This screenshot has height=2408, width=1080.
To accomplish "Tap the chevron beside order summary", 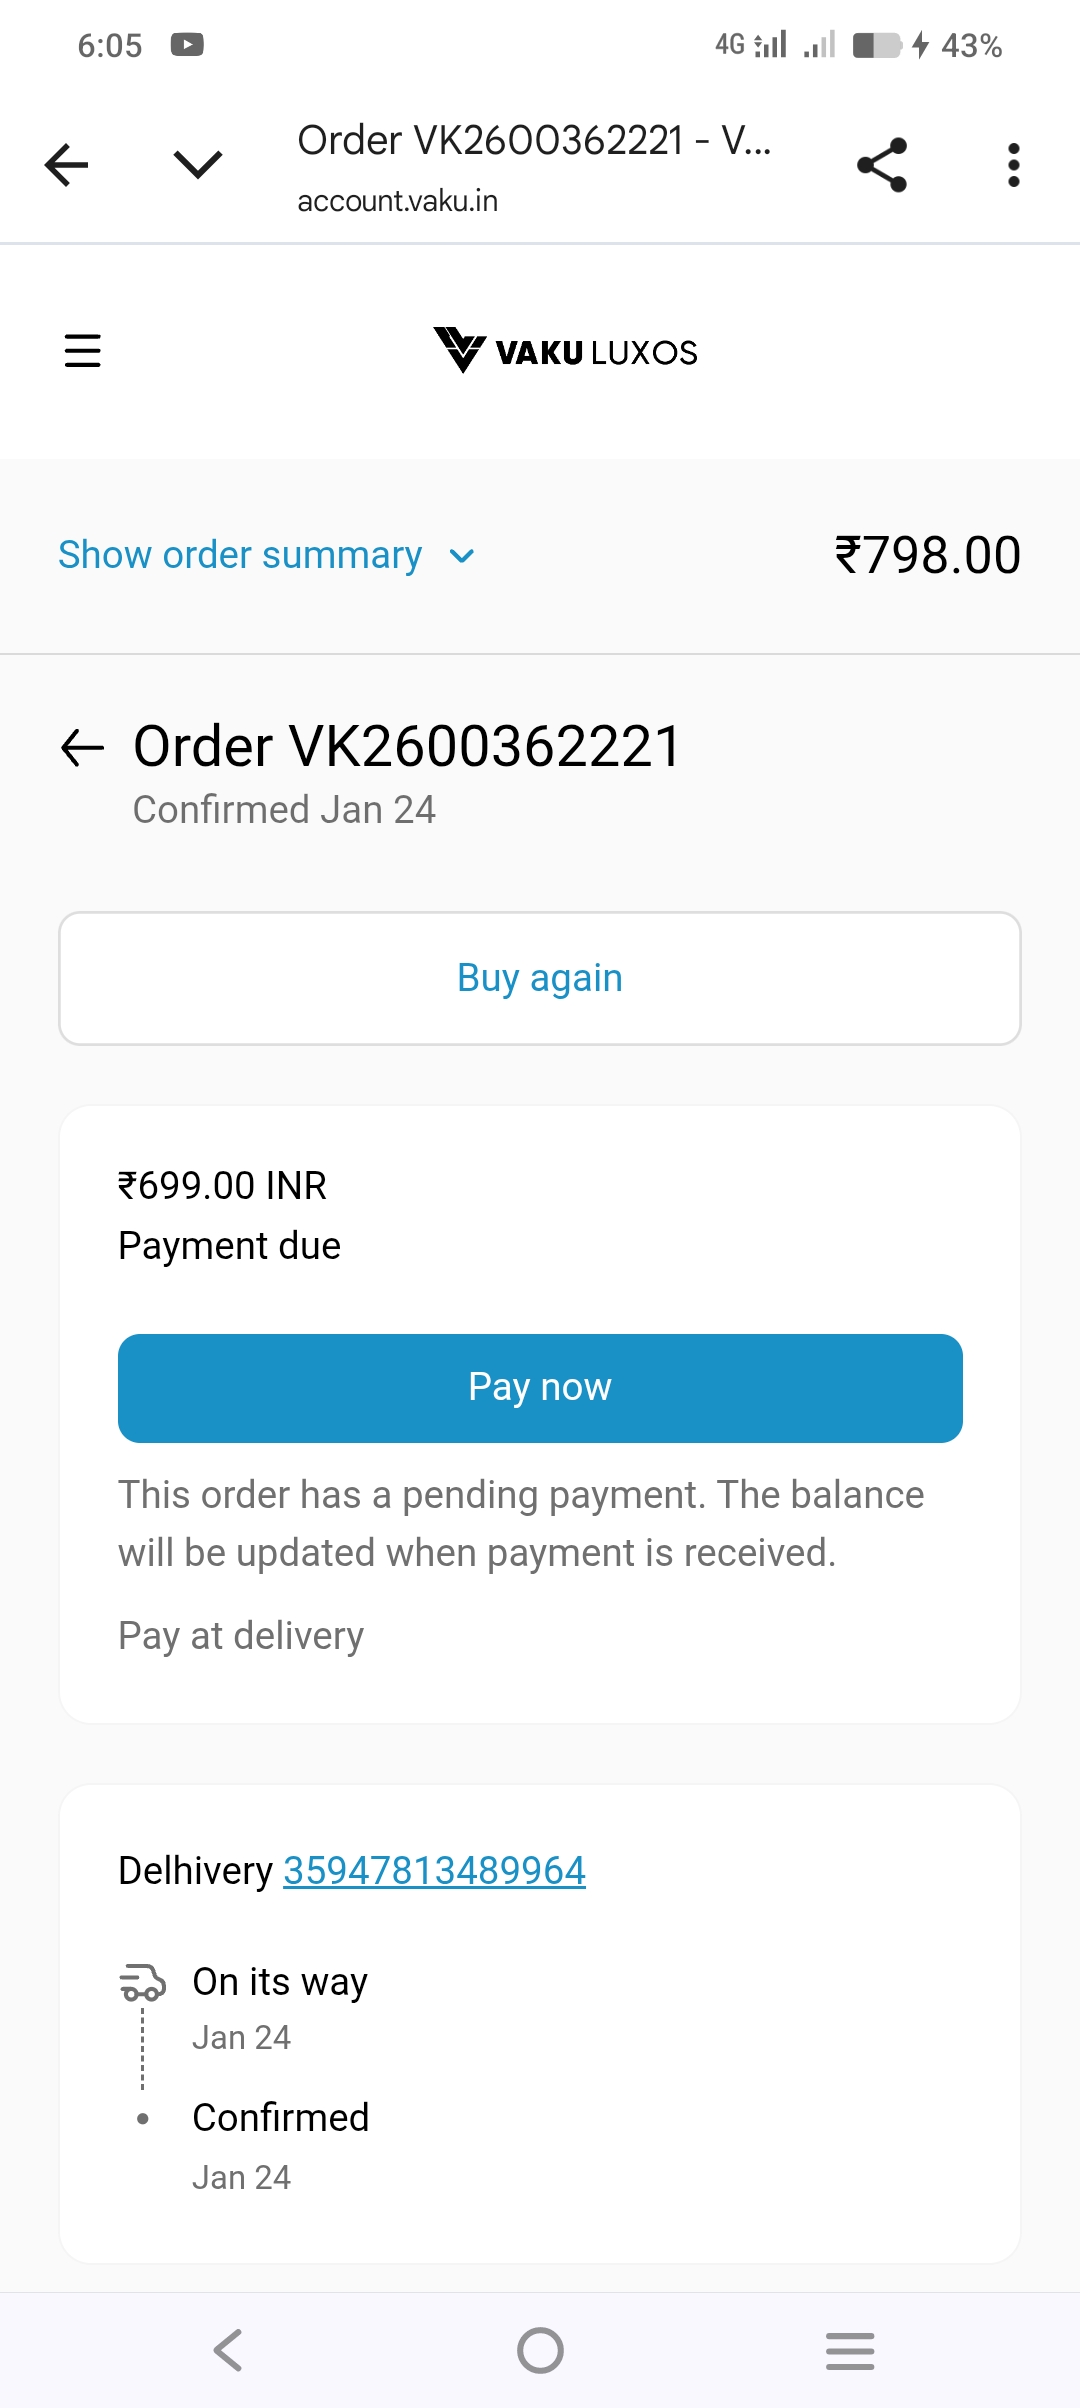I will [462, 556].
